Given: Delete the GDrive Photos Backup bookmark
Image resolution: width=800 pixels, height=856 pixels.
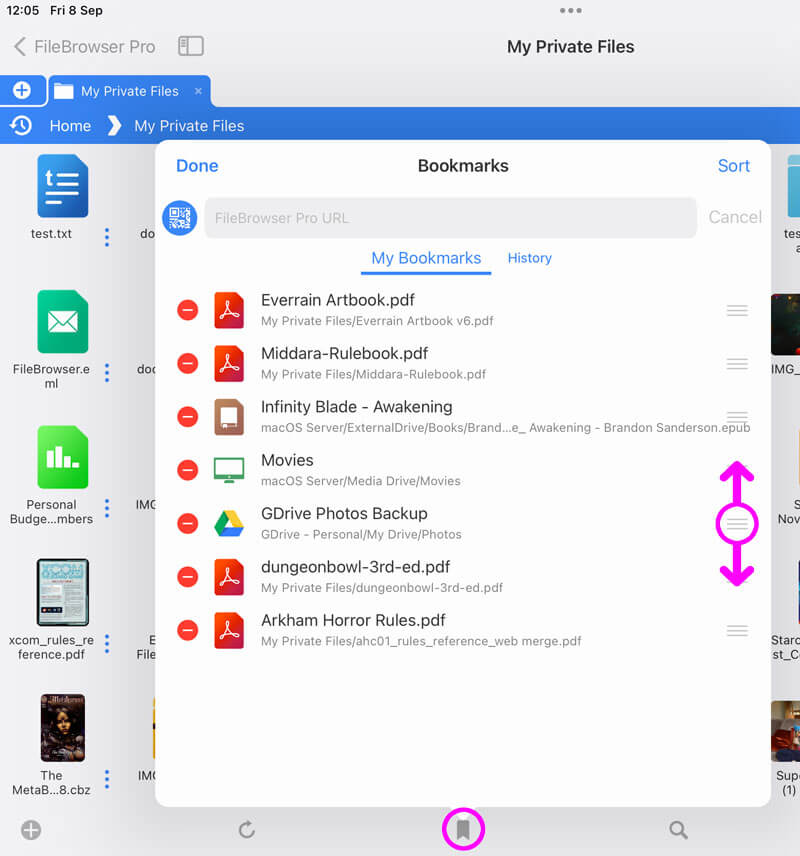Looking at the screenshot, I should (187, 524).
